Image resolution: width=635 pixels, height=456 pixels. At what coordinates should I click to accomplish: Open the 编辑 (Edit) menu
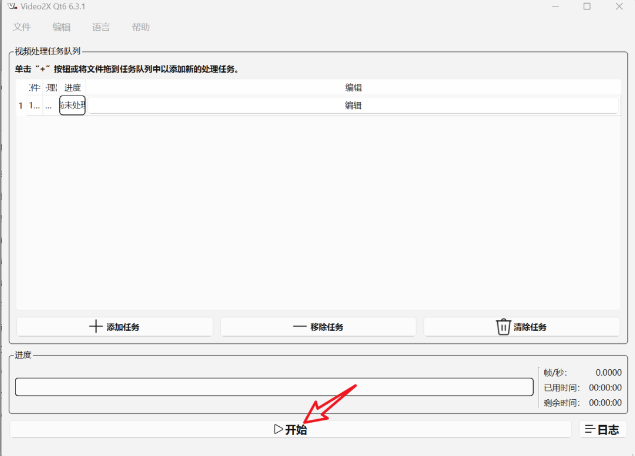(62, 27)
